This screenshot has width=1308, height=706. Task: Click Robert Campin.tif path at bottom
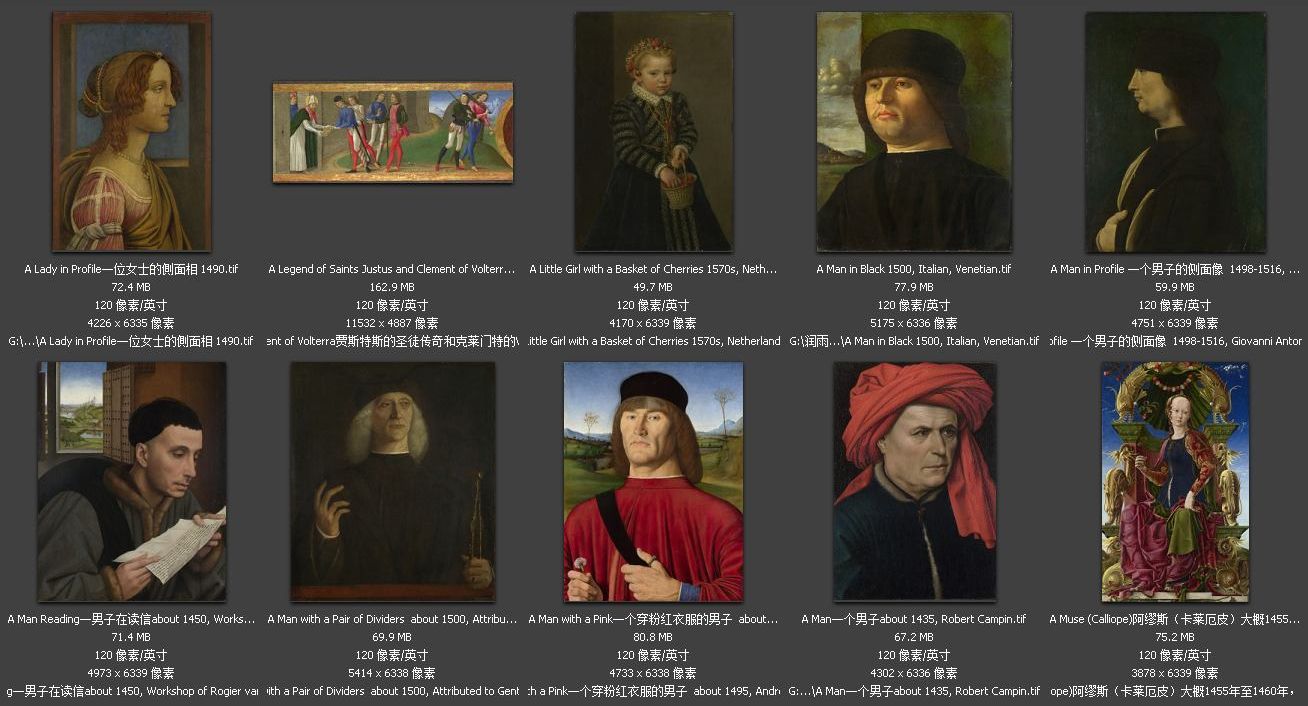914,691
